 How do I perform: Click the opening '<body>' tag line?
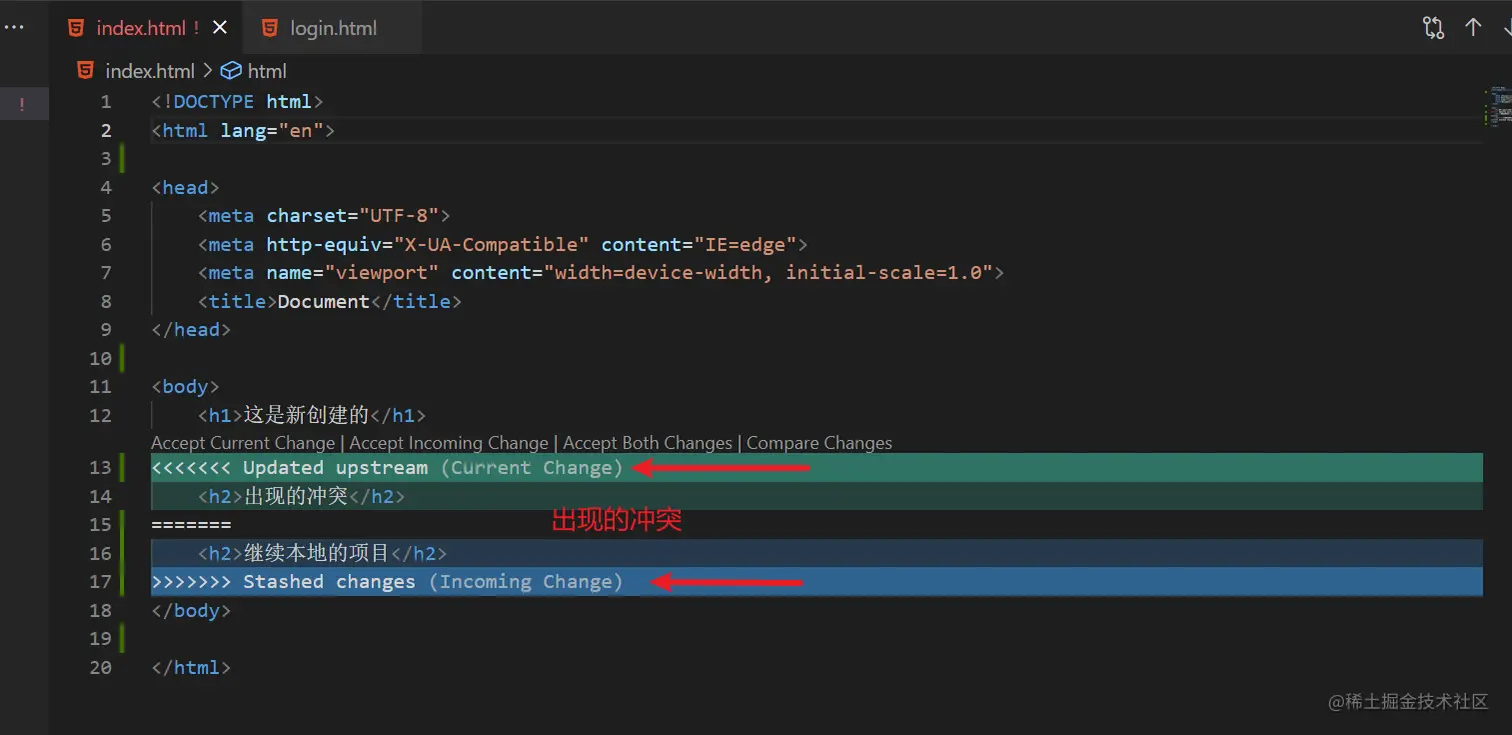(x=185, y=387)
